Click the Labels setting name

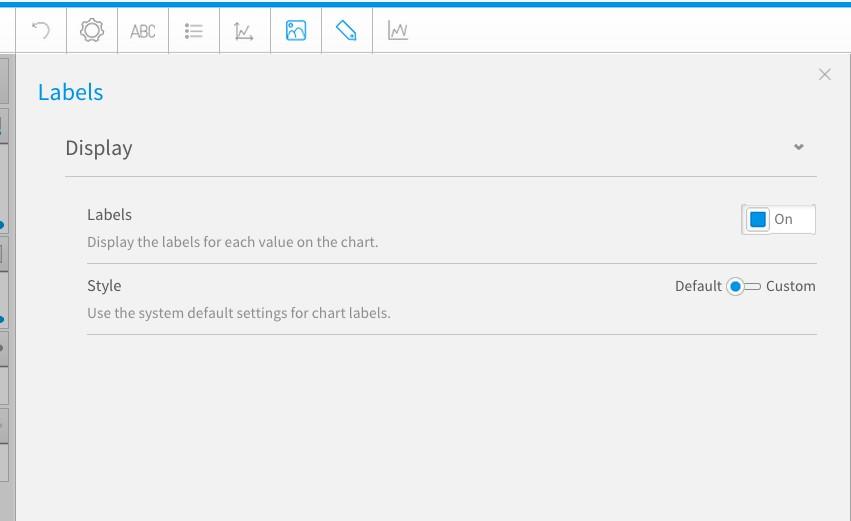pyautogui.click(x=110, y=215)
